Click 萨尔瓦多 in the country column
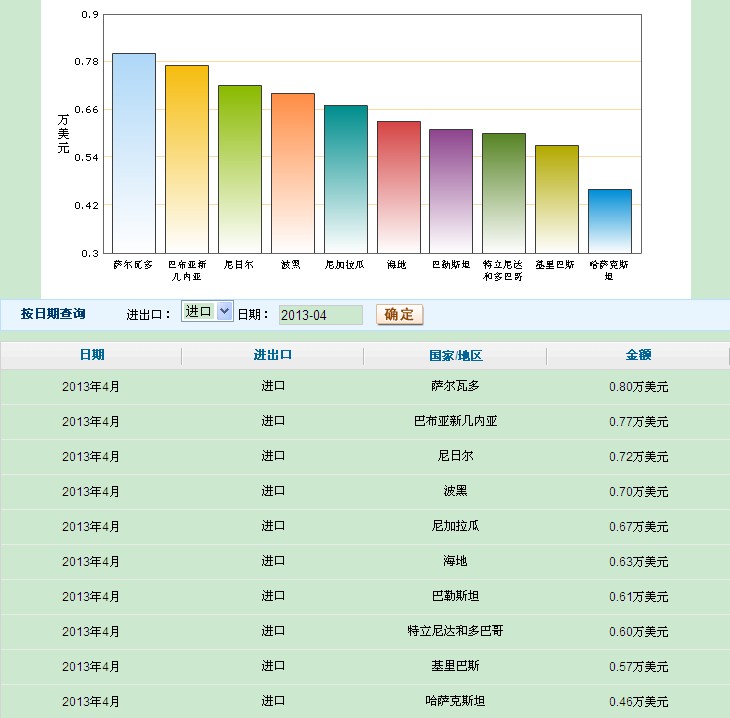Viewport: 730px width, 718px height. point(455,386)
